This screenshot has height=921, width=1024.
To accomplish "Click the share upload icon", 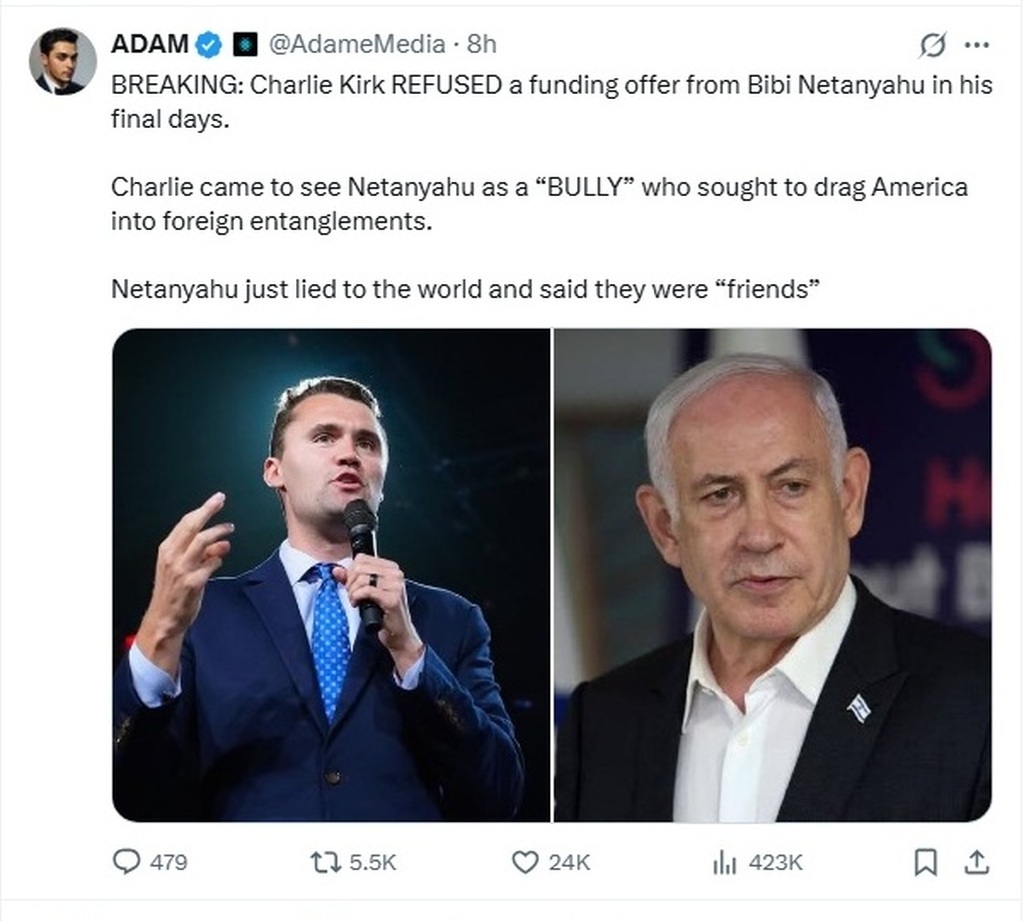I will 976,861.
